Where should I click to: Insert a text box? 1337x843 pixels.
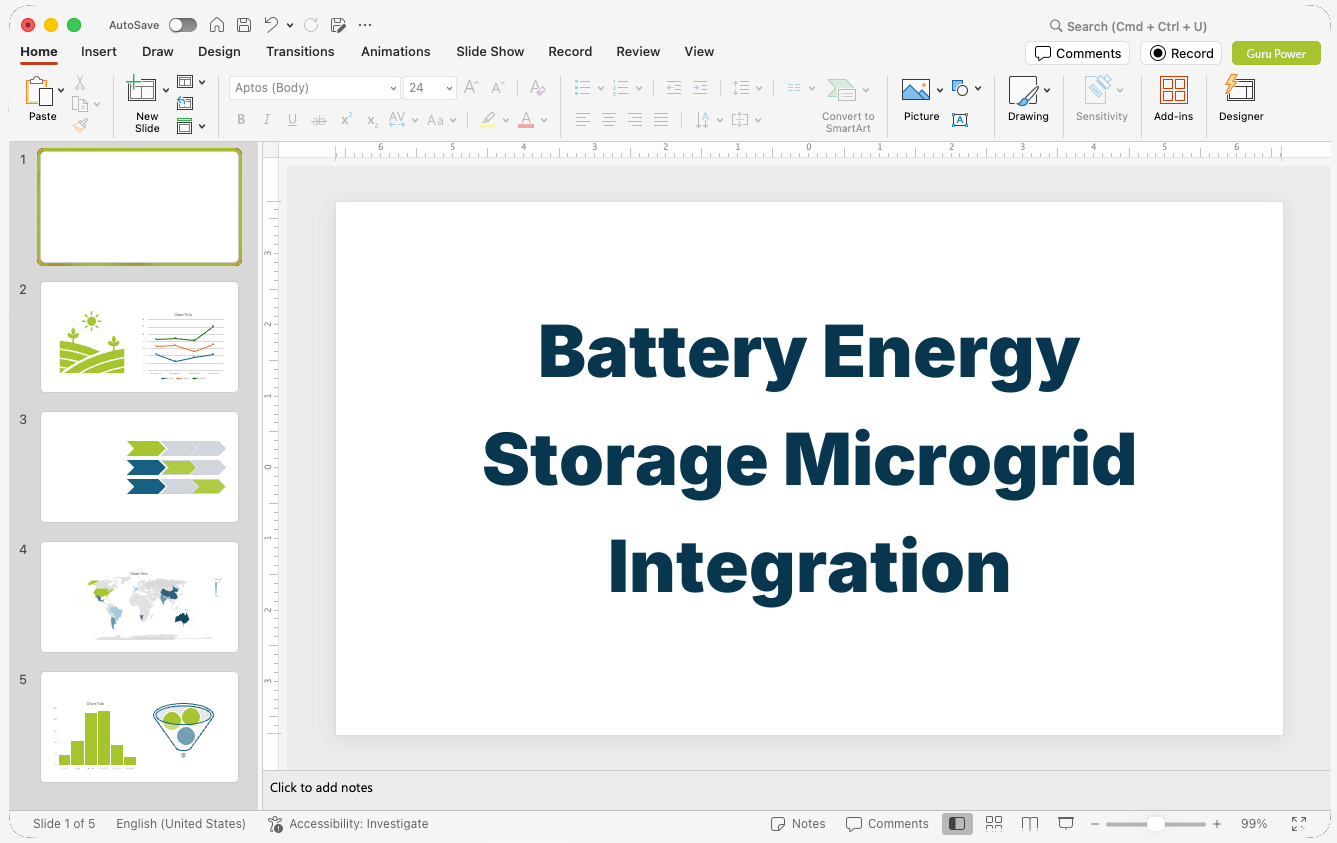coord(960,120)
